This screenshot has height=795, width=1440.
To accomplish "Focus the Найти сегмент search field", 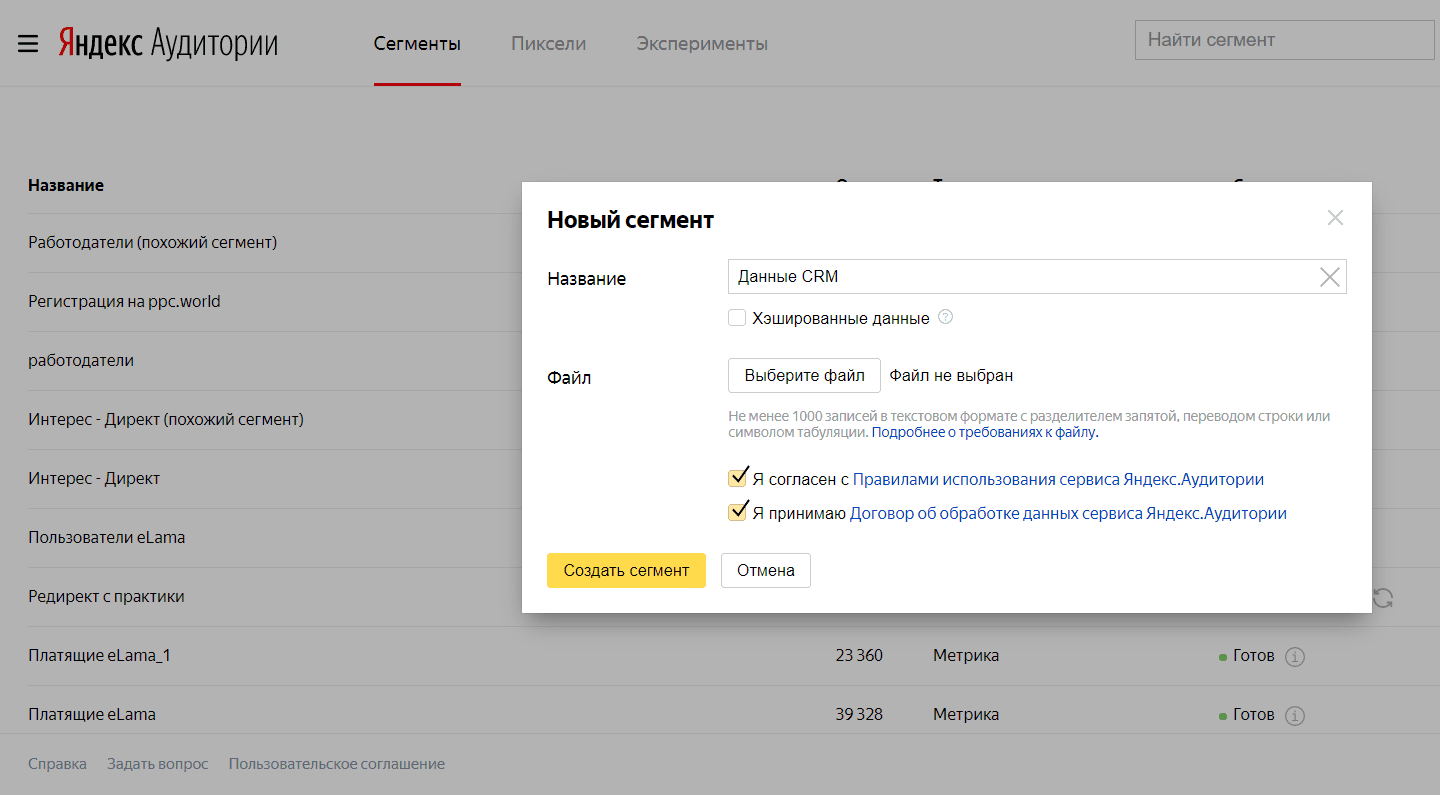I will point(1284,41).
